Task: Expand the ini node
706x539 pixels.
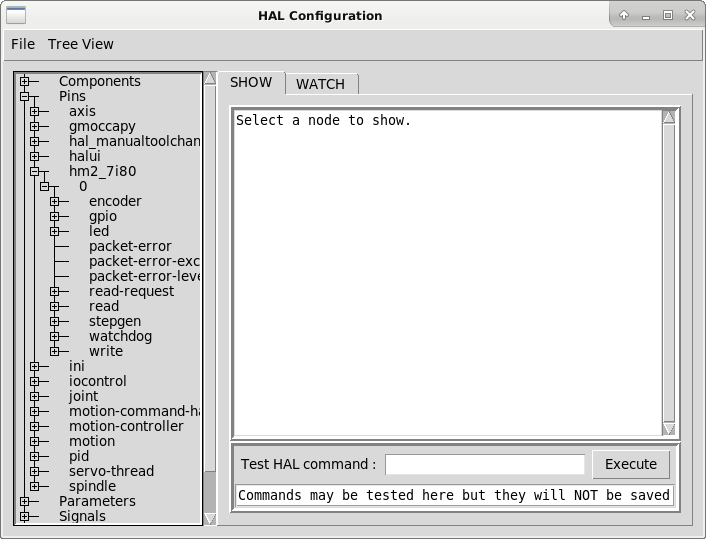Action: tap(35, 367)
